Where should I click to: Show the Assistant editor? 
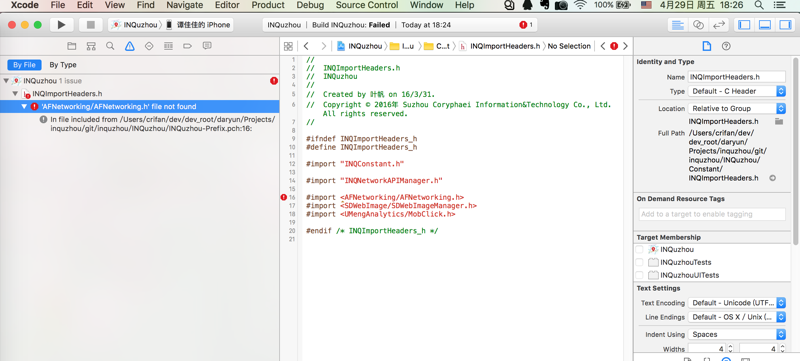pos(698,24)
